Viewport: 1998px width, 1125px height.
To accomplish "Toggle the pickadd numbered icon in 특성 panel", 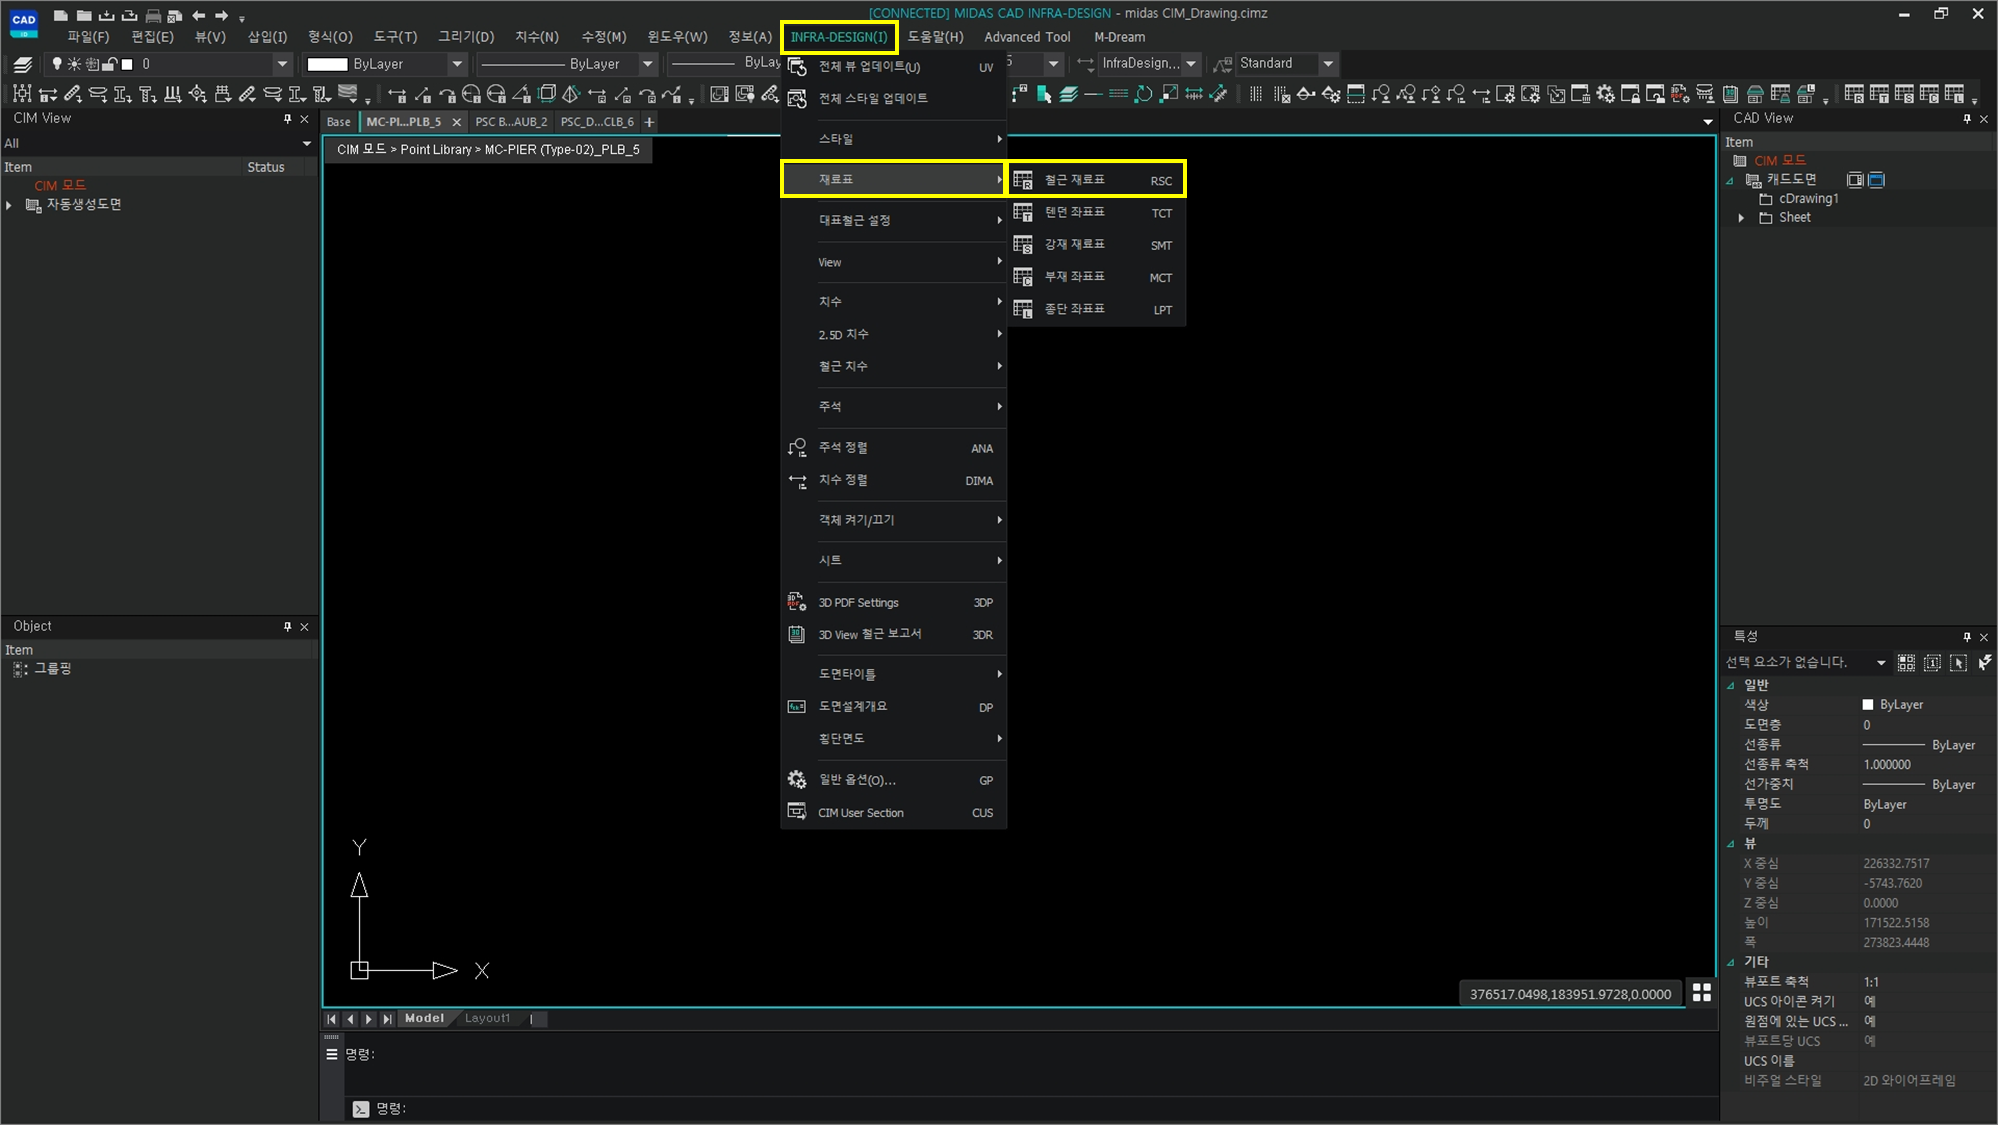I will pyautogui.click(x=1933, y=663).
